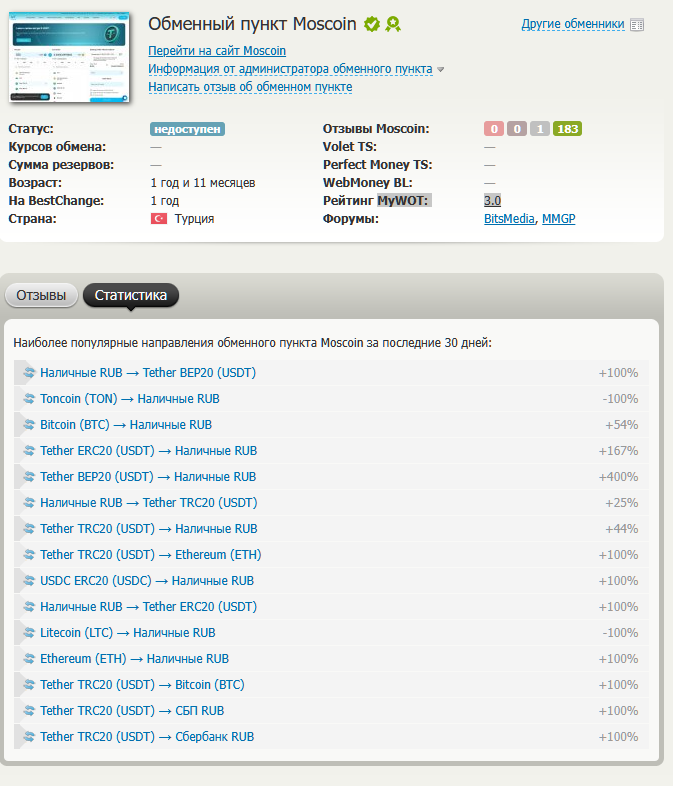Open the Moscoin site screenshot thumbnail
The width and height of the screenshot is (673, 786).
(70, 57)
